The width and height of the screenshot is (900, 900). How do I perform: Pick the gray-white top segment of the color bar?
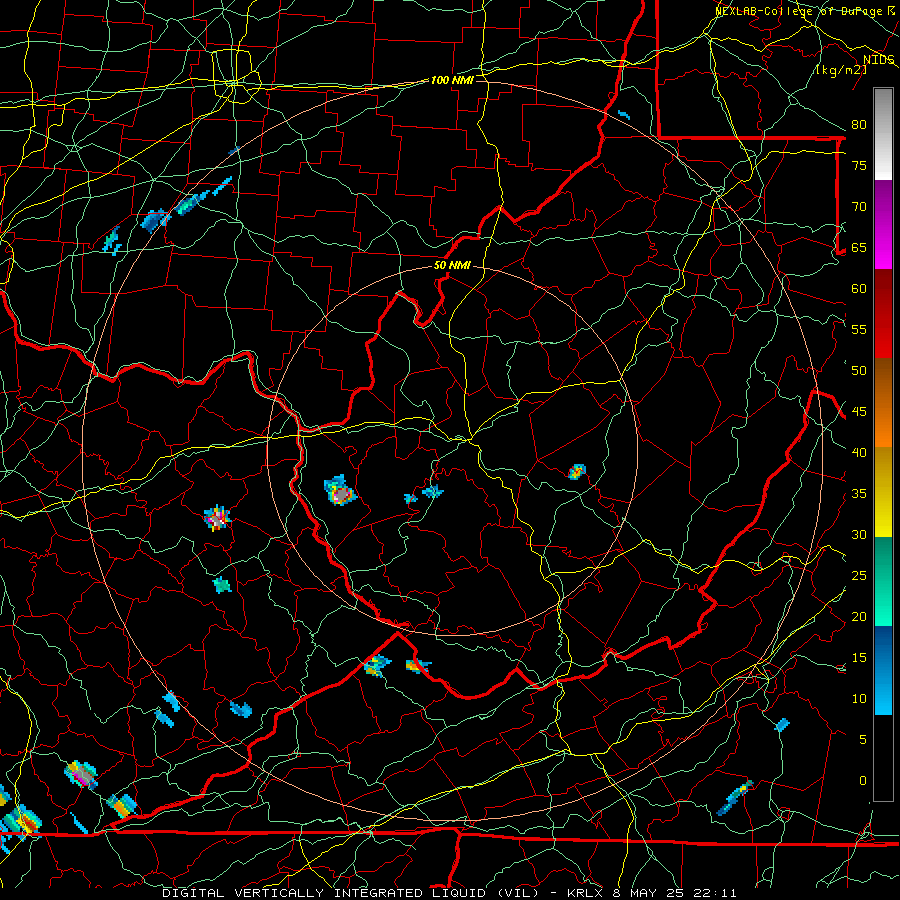click(883, 134)
